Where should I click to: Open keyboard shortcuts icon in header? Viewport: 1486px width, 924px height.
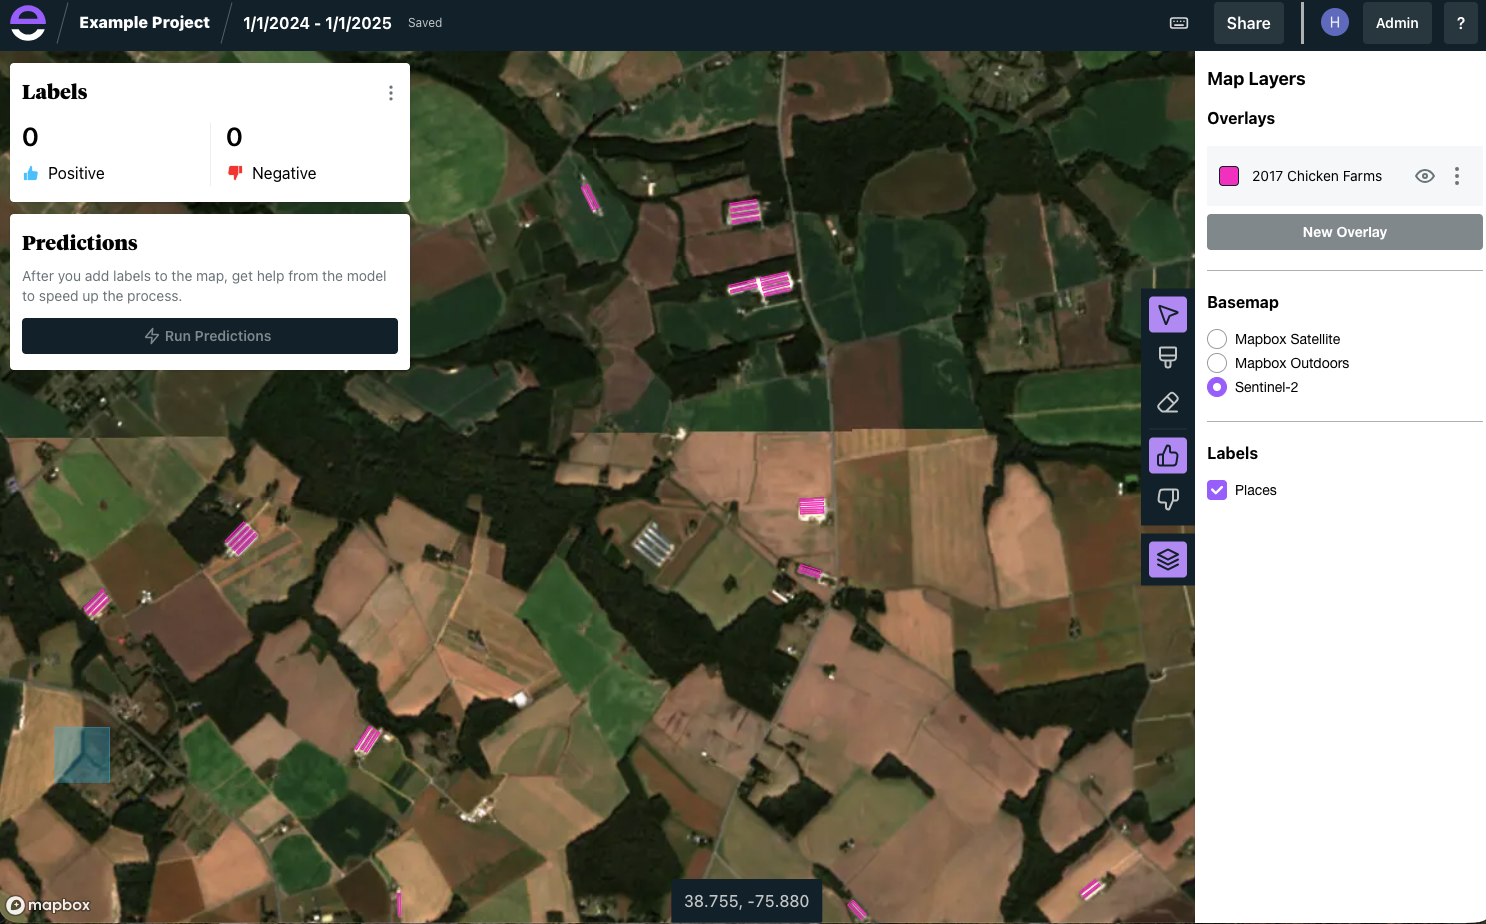point(1179,23)
